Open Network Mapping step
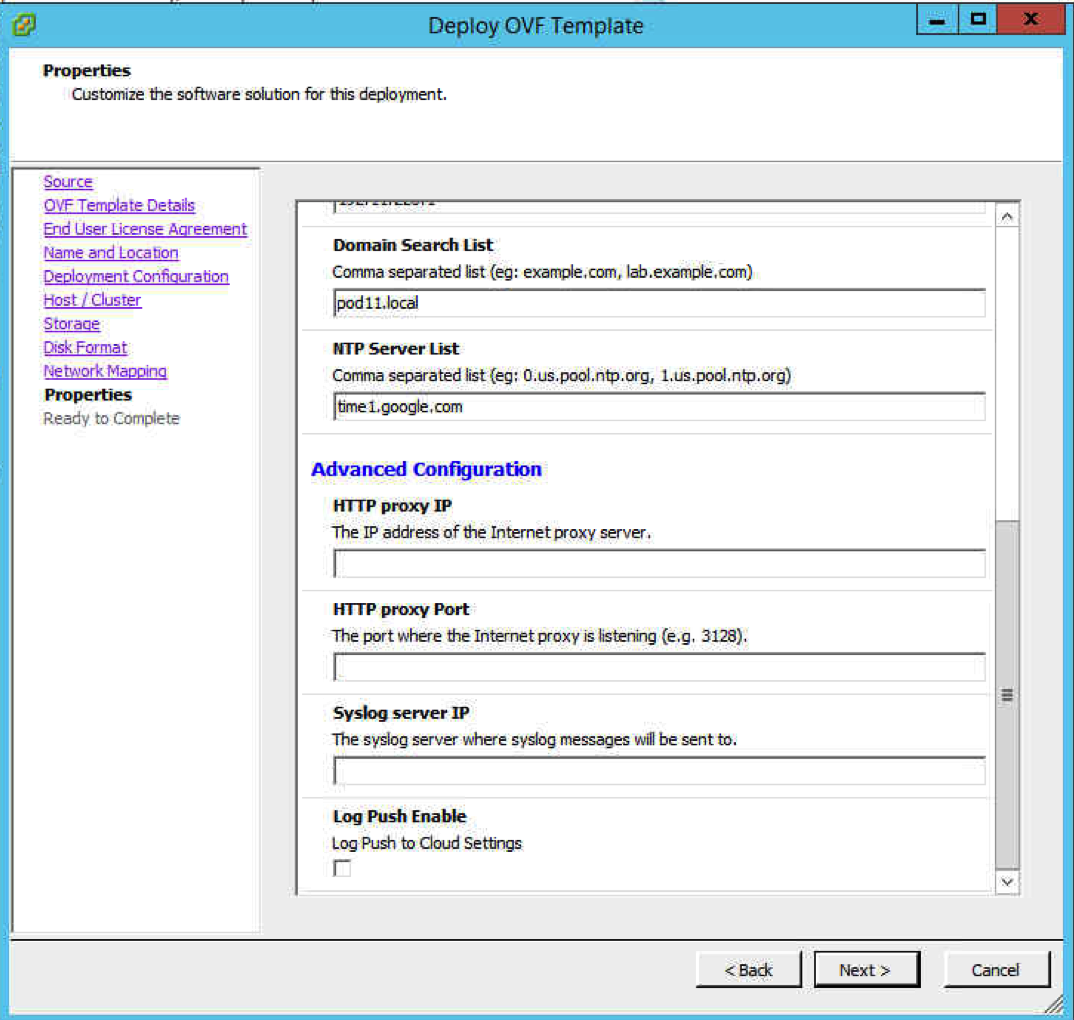 (x=105, y=371)
